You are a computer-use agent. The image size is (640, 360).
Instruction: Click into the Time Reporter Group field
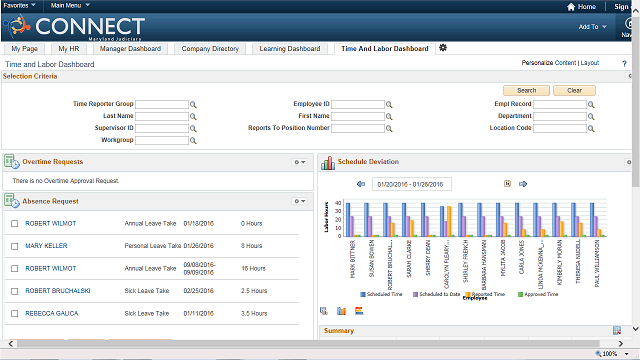pos(162,104)
